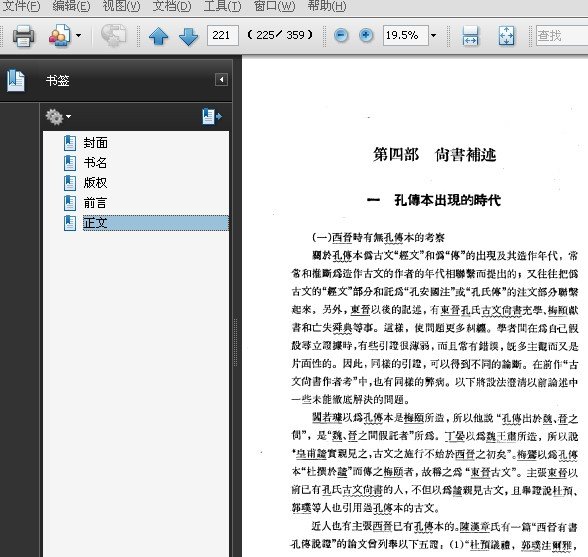Click the bookmark icon beside 封面
Viewport: 588px width, 557px height.
[70, 143]
